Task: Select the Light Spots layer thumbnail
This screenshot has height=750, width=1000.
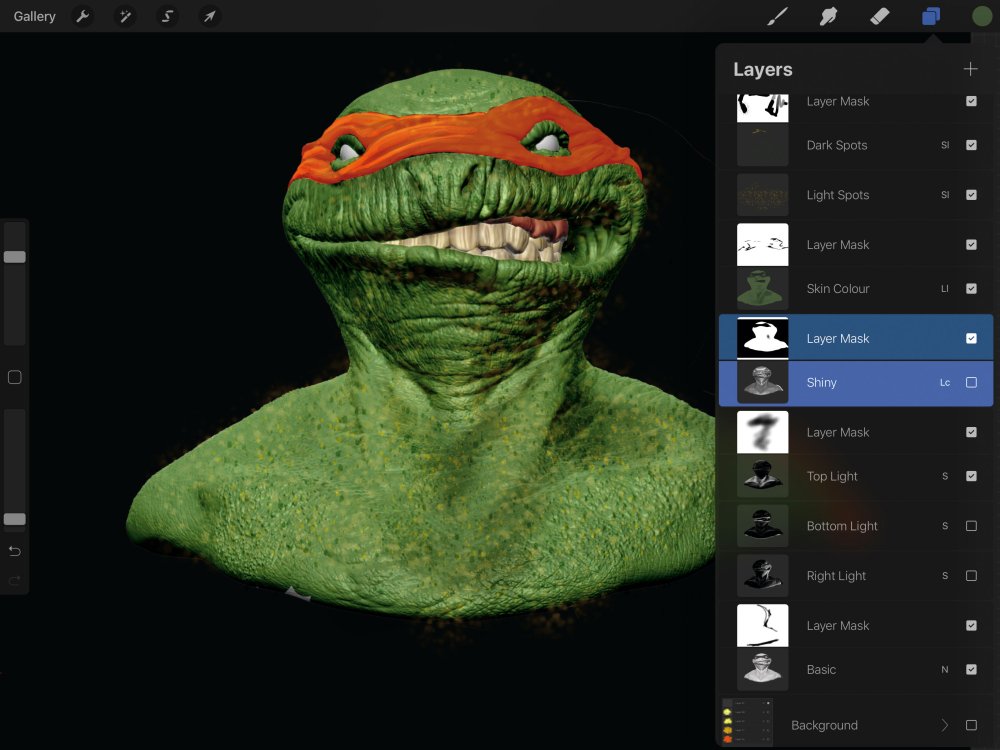Action: (763, 195)
